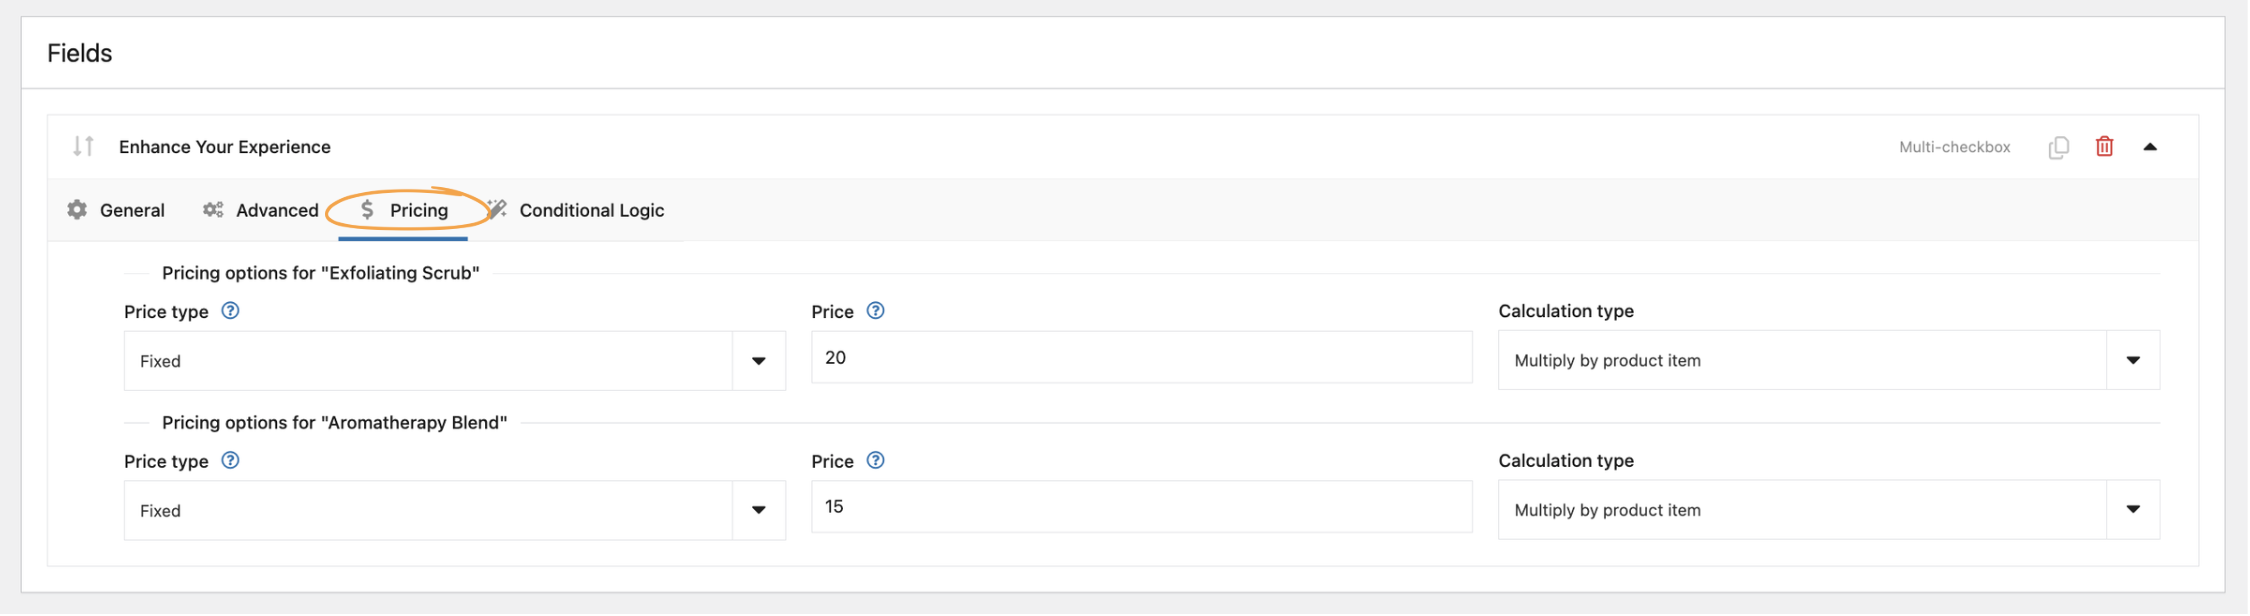Click the Price input showing 15
The height and width of the screenshot is (616, 2250).
point(1140,507)
